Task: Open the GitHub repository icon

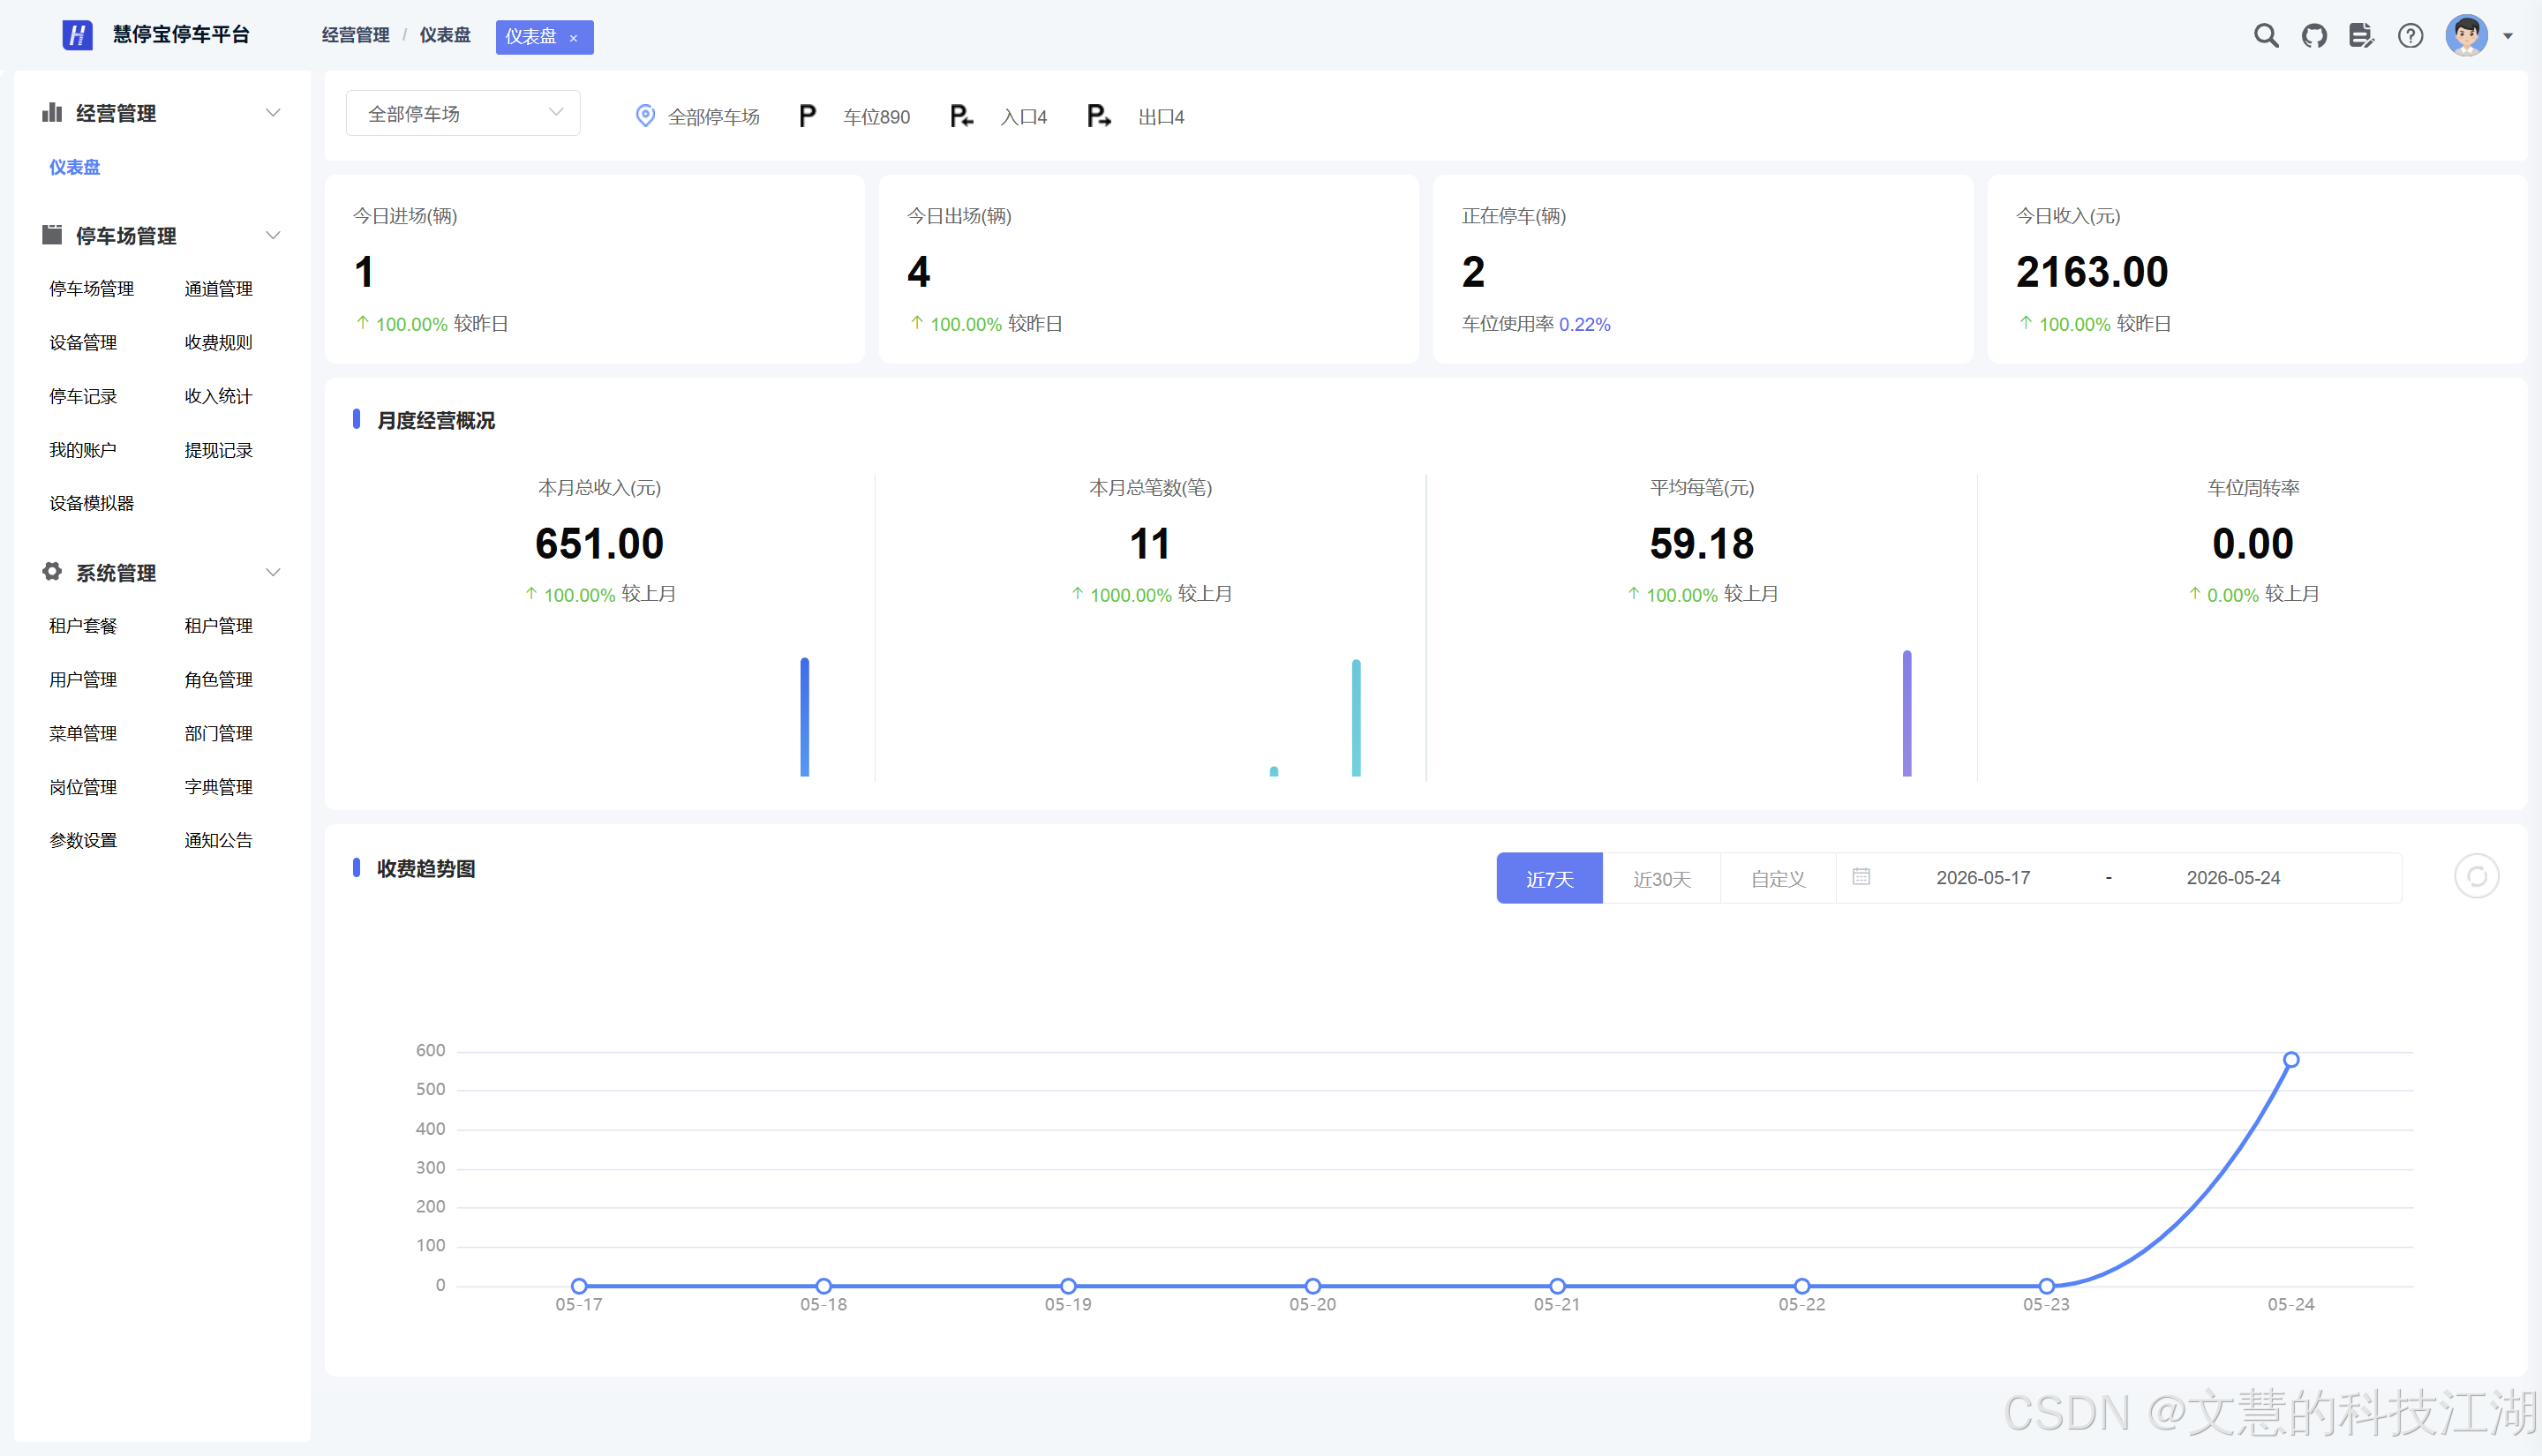Action: click(x=2314, y=36)
